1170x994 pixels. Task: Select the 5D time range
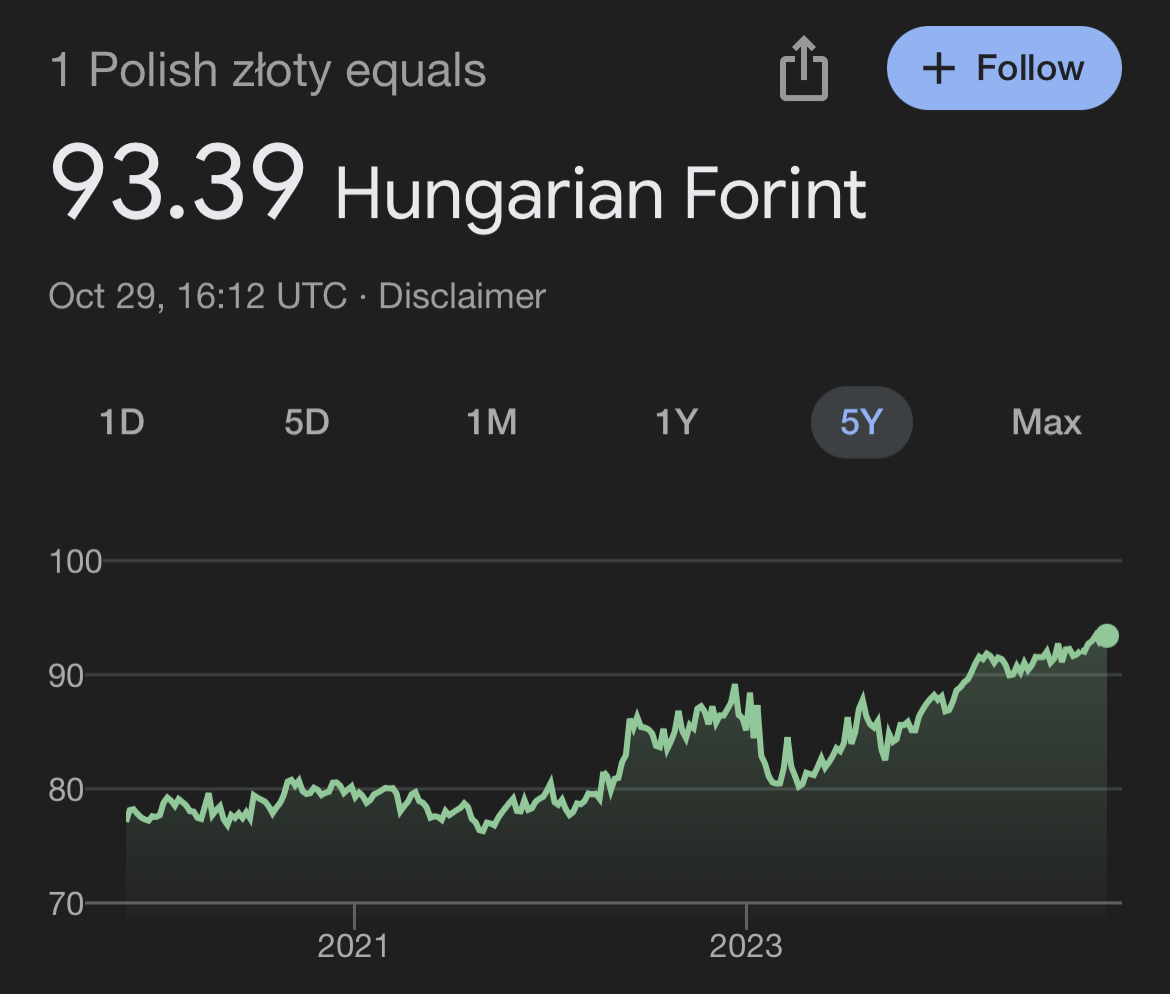pos(307,422)
